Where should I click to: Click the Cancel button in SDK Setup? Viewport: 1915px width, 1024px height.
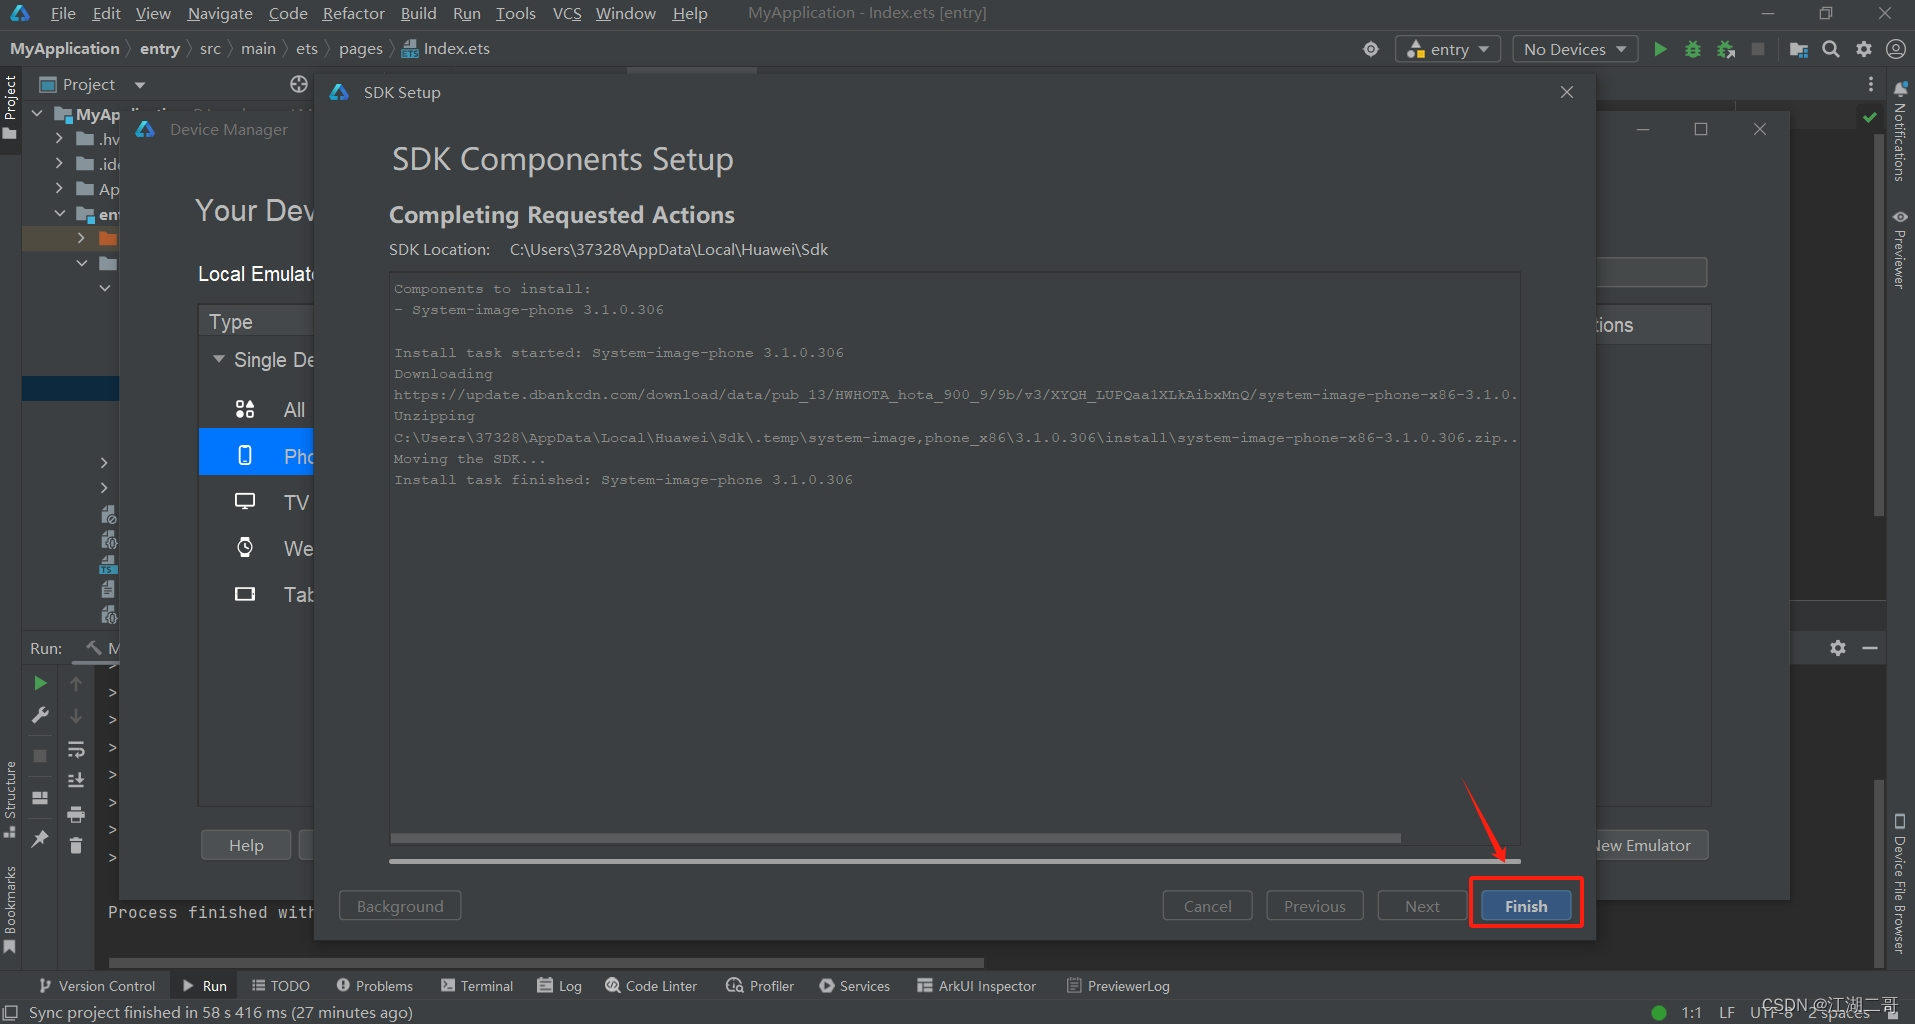(1207, 906)
